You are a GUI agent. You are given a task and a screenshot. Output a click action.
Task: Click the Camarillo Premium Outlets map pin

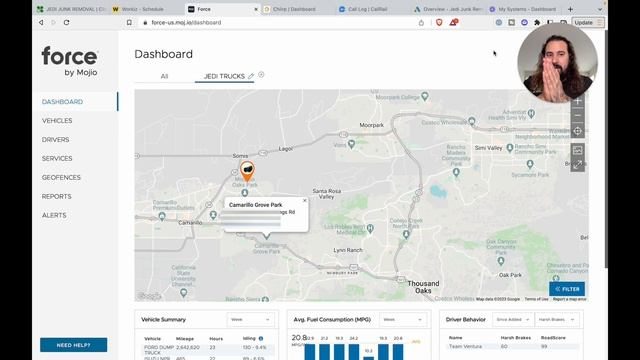point(162,216)
